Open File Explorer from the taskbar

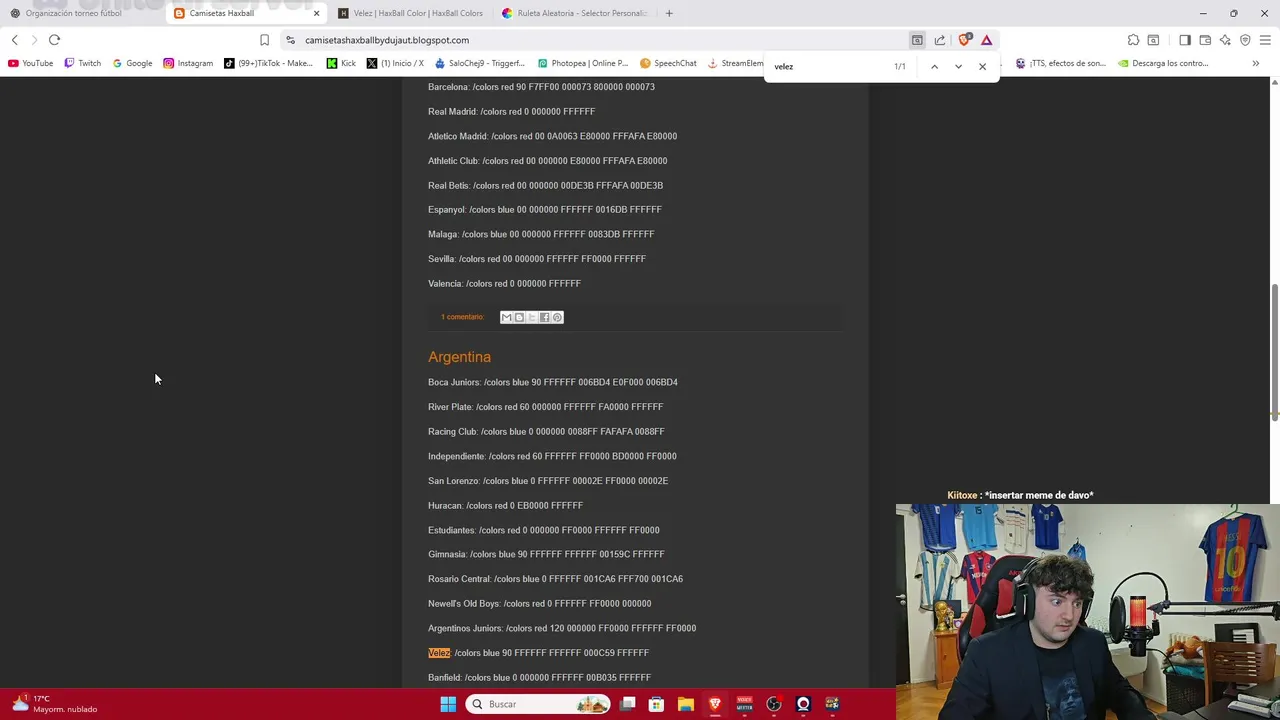685,704
